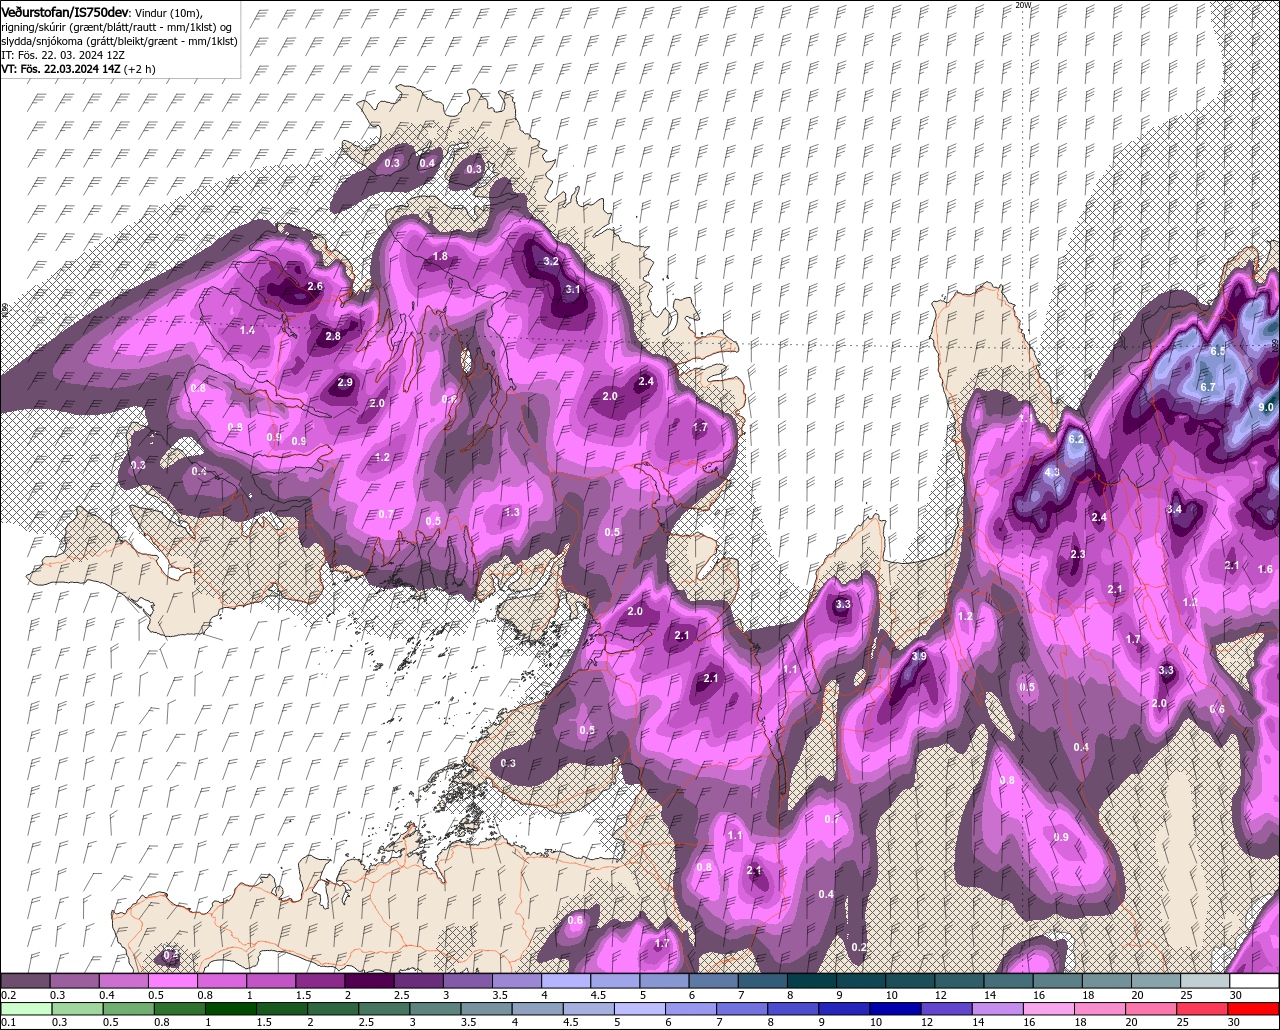Click the 2.8 value on the map
Image resolution: width=1280 pixels, height=1030 pixels.
click(x=333, y=337)
